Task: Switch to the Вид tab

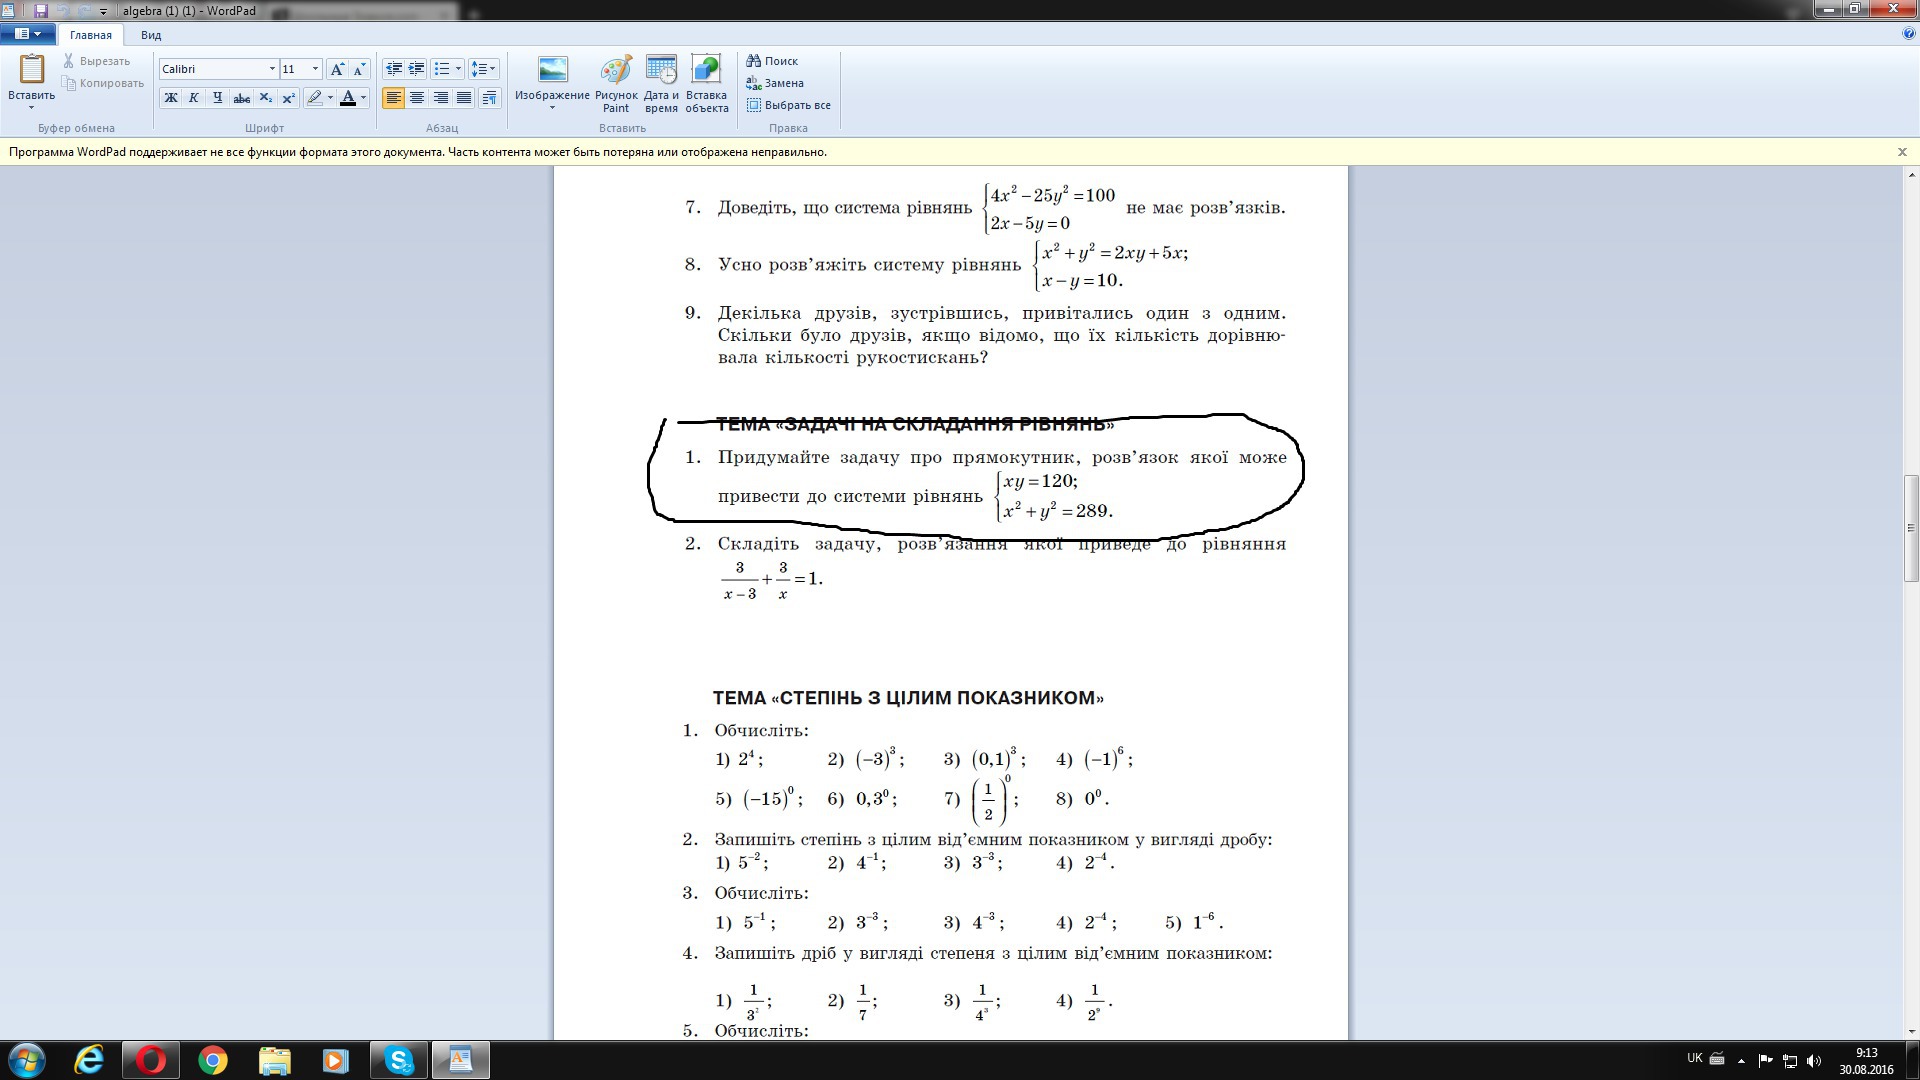Action: pyautogui.click(x=151, y=35)
